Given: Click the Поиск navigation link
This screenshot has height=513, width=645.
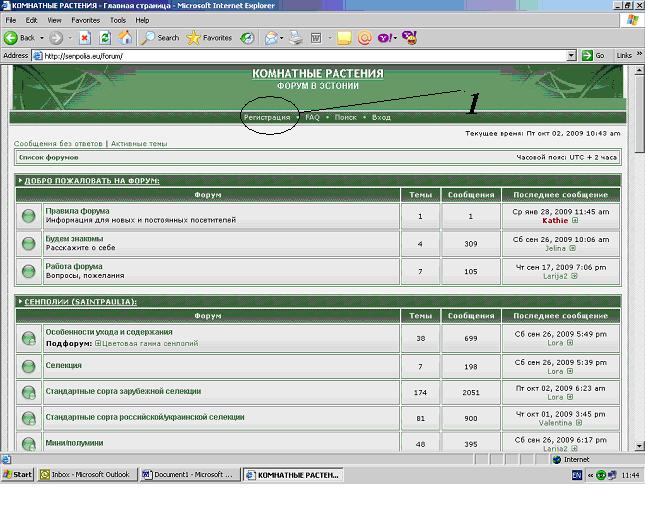Looking at the screenshot, I should (345, 117).
